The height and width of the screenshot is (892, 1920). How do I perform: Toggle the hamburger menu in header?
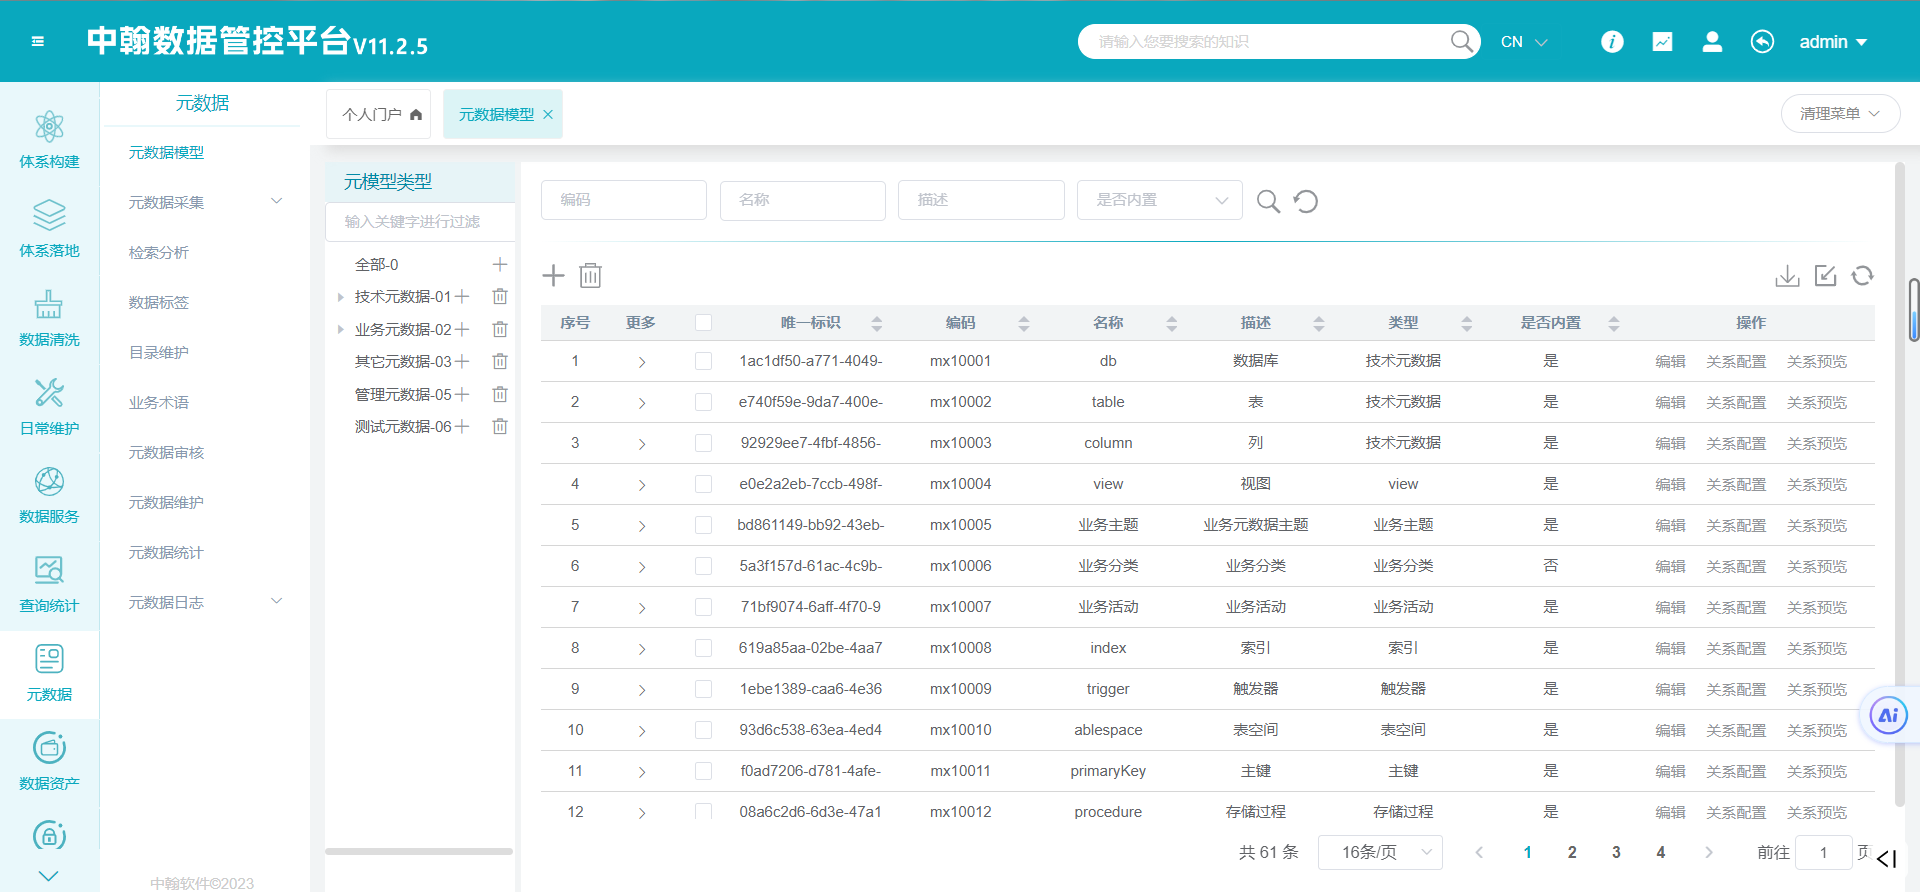[38, 41]
